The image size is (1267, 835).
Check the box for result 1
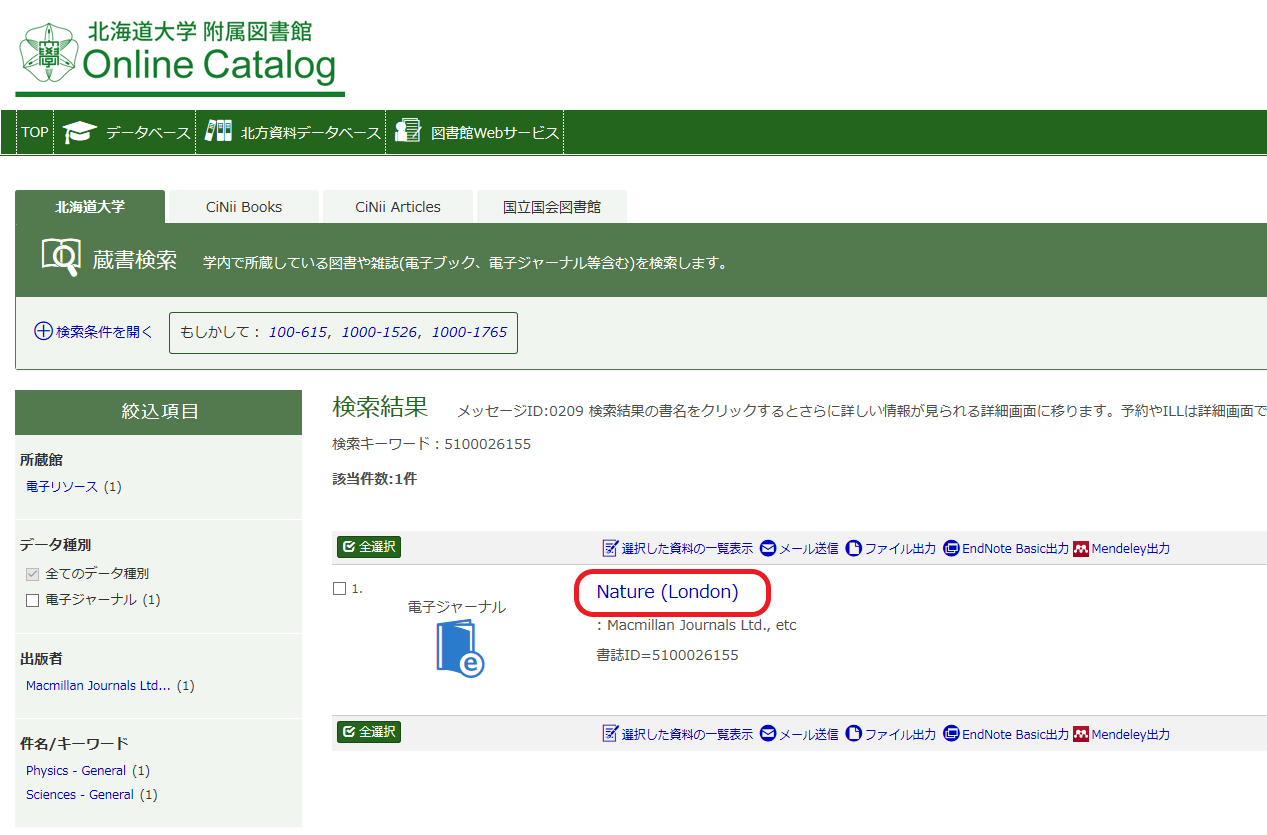[x=339, y=589]
